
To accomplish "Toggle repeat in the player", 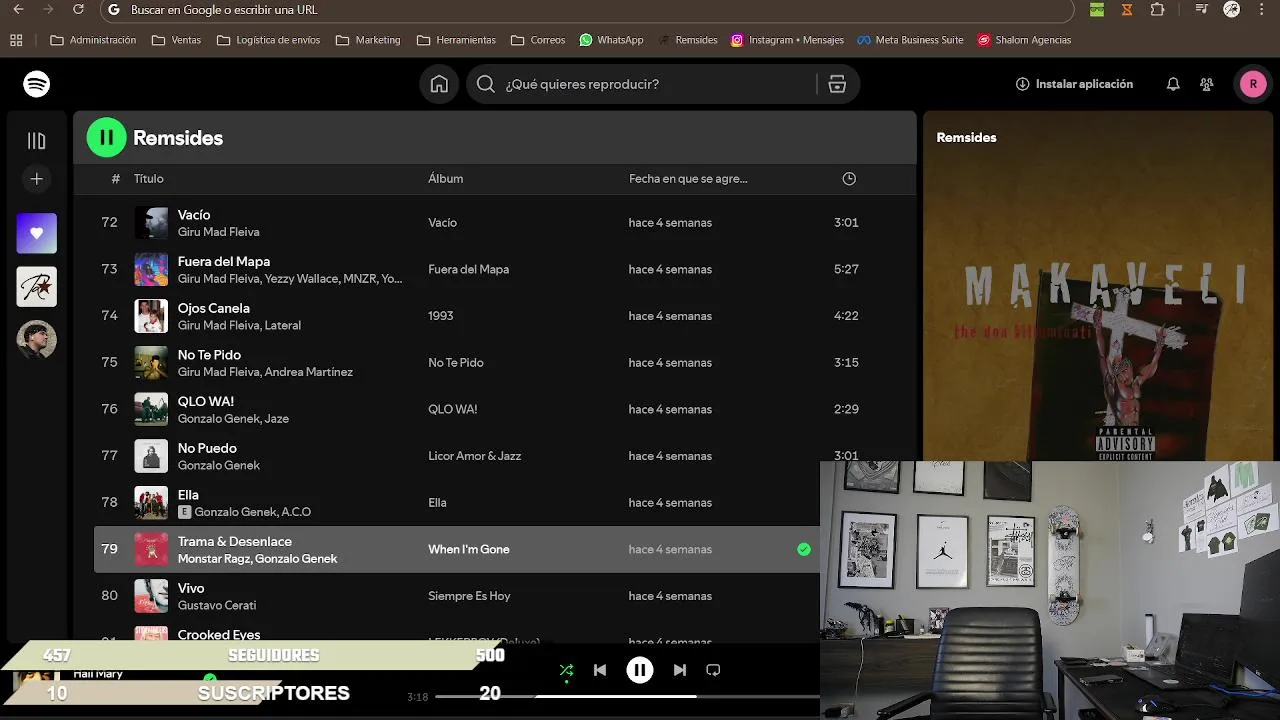I will point(713,670).
